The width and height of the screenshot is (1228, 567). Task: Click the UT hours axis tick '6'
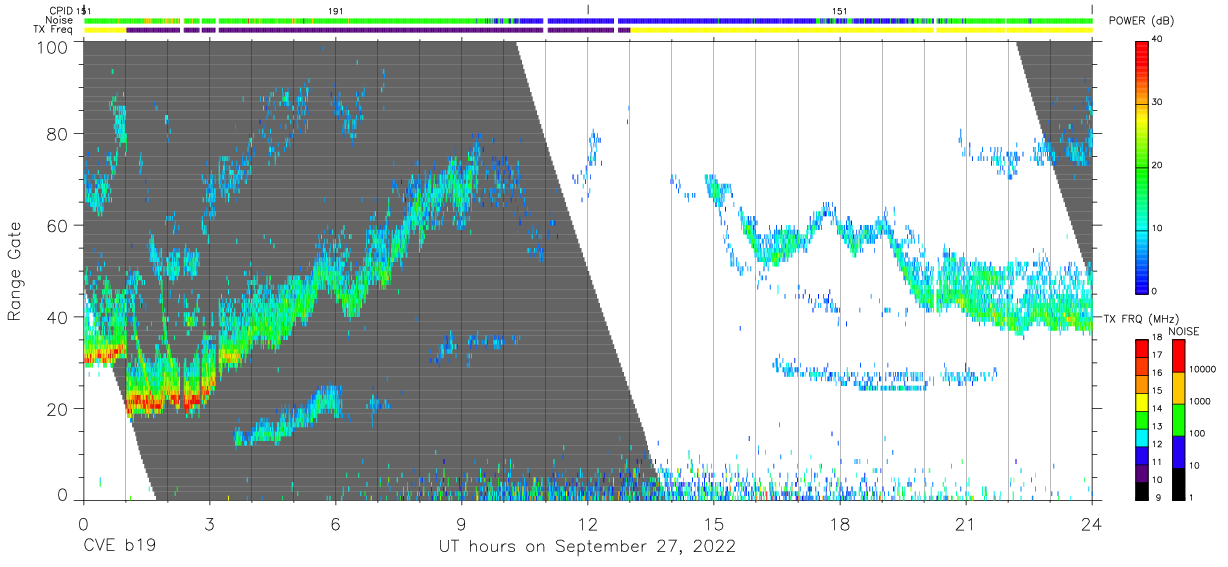[x=335, y=524]
